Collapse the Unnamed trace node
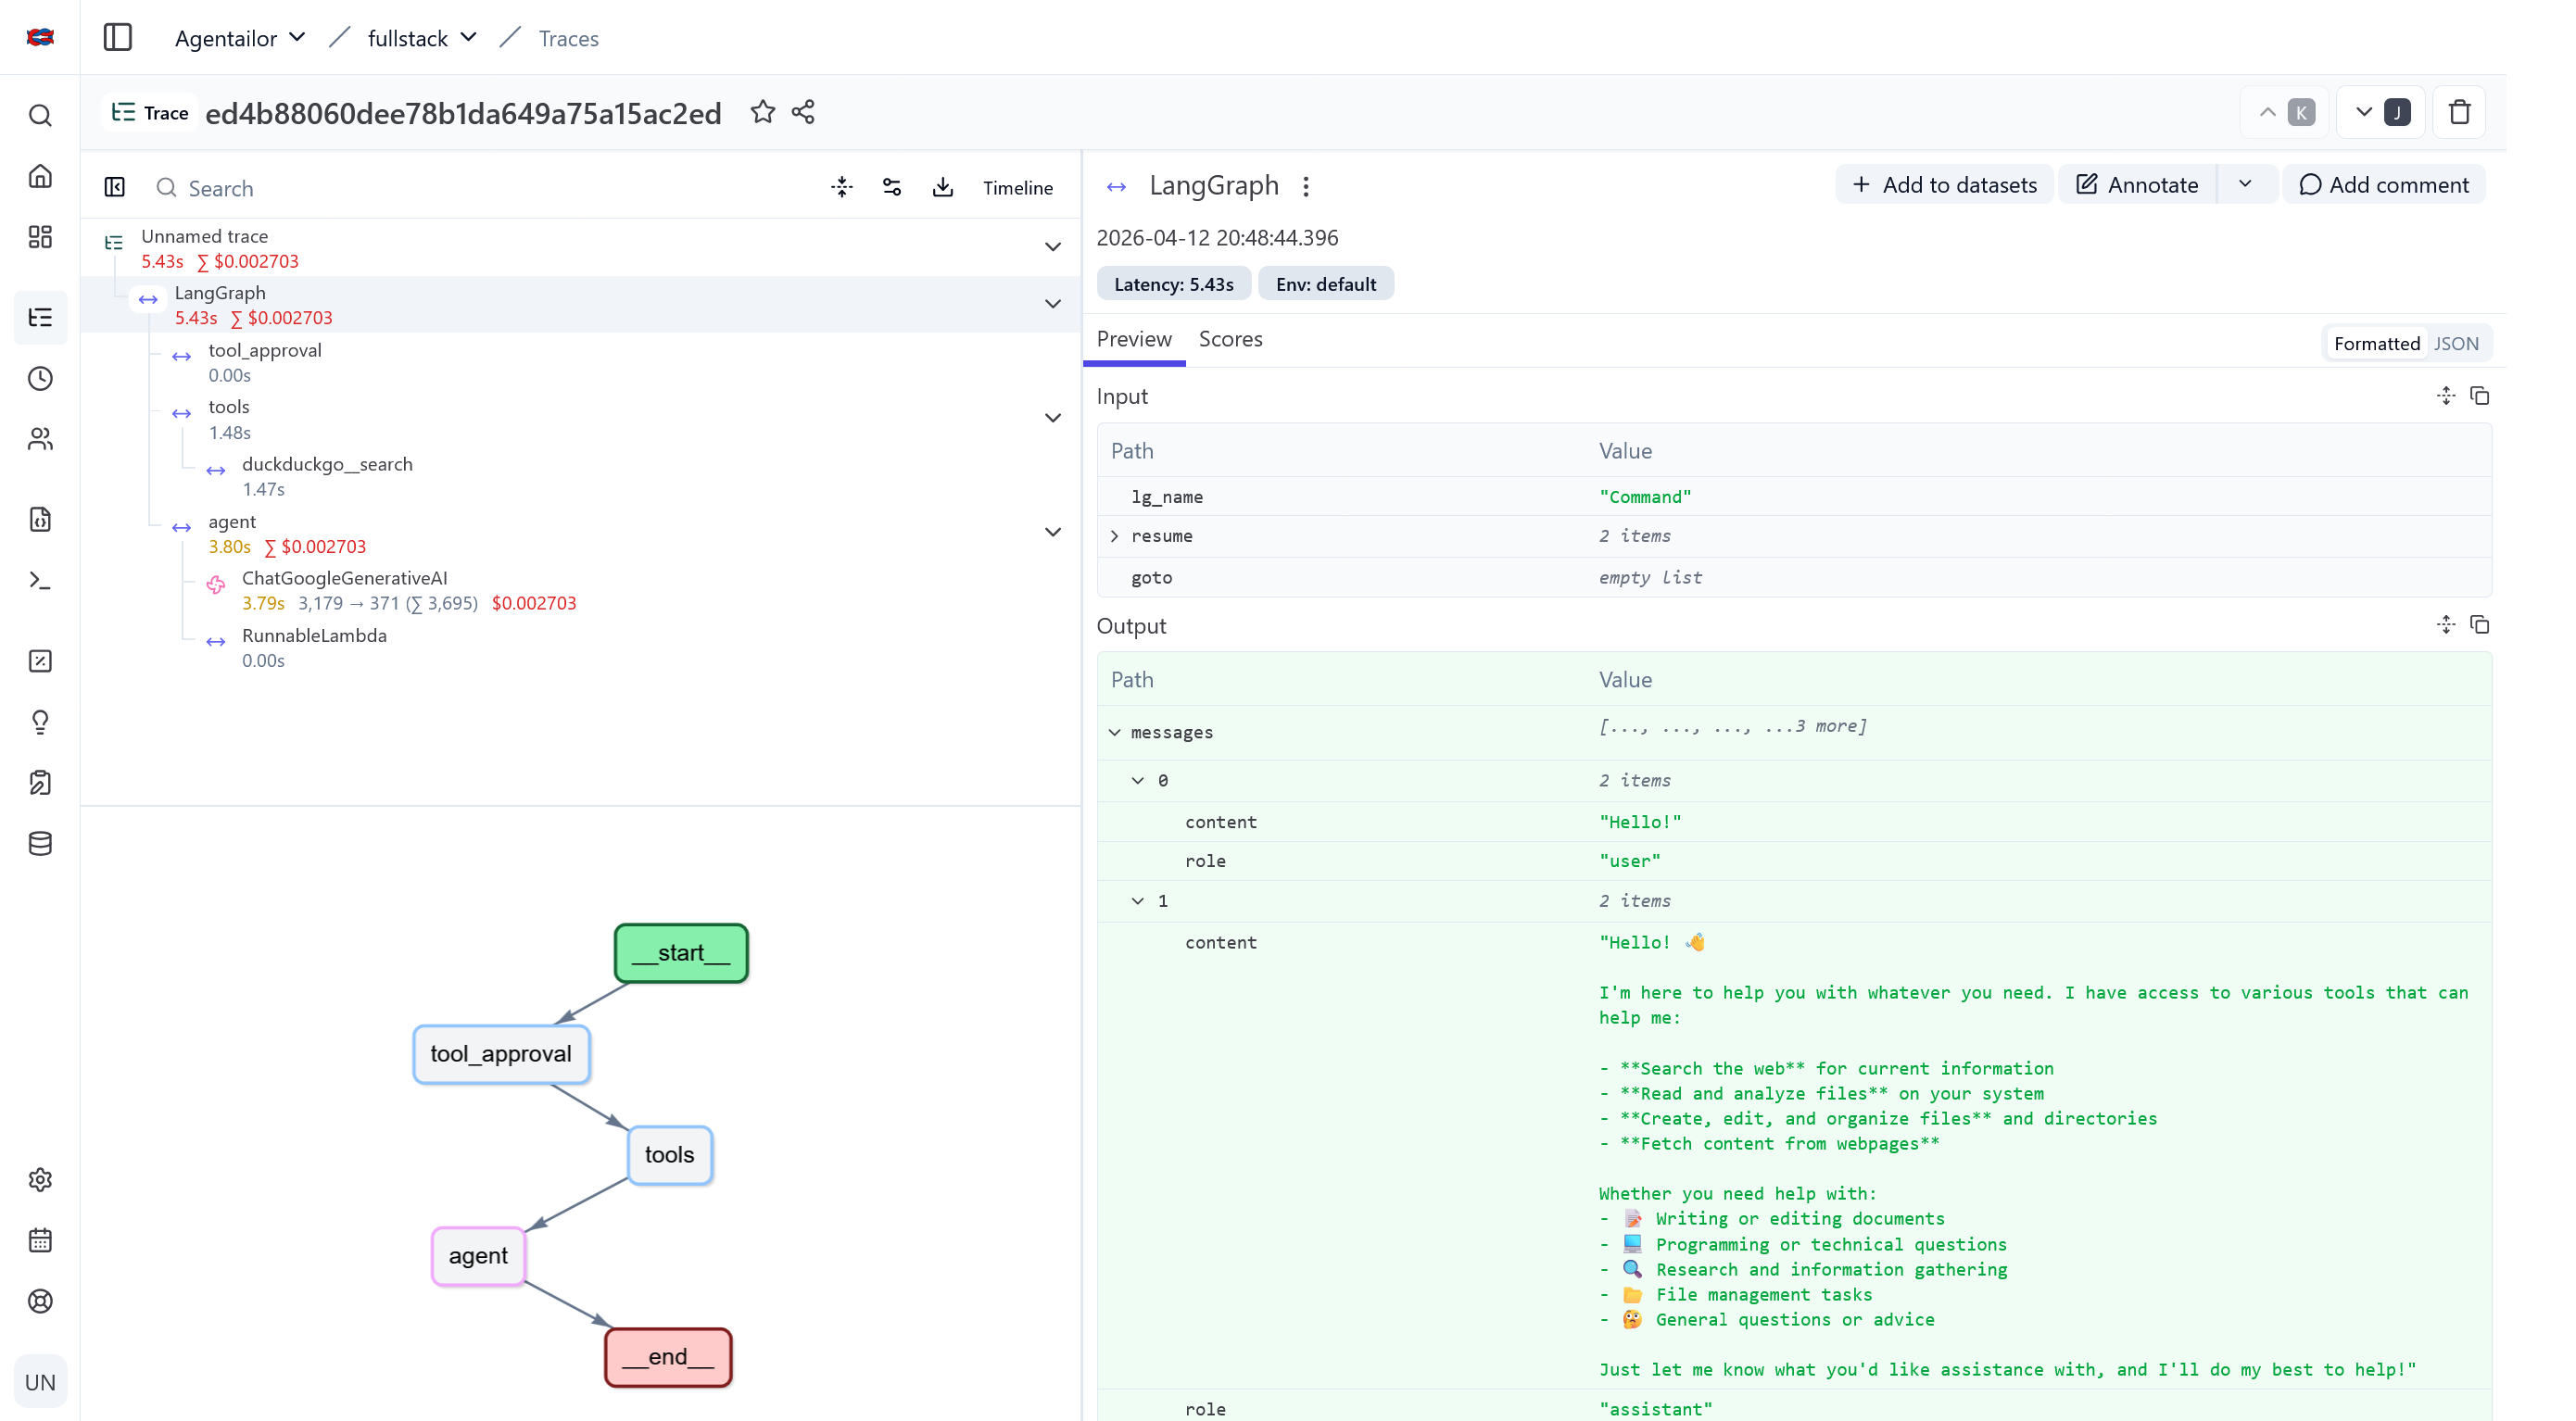Screen dimensions: 2576x1421 [x=1053, y=247]
